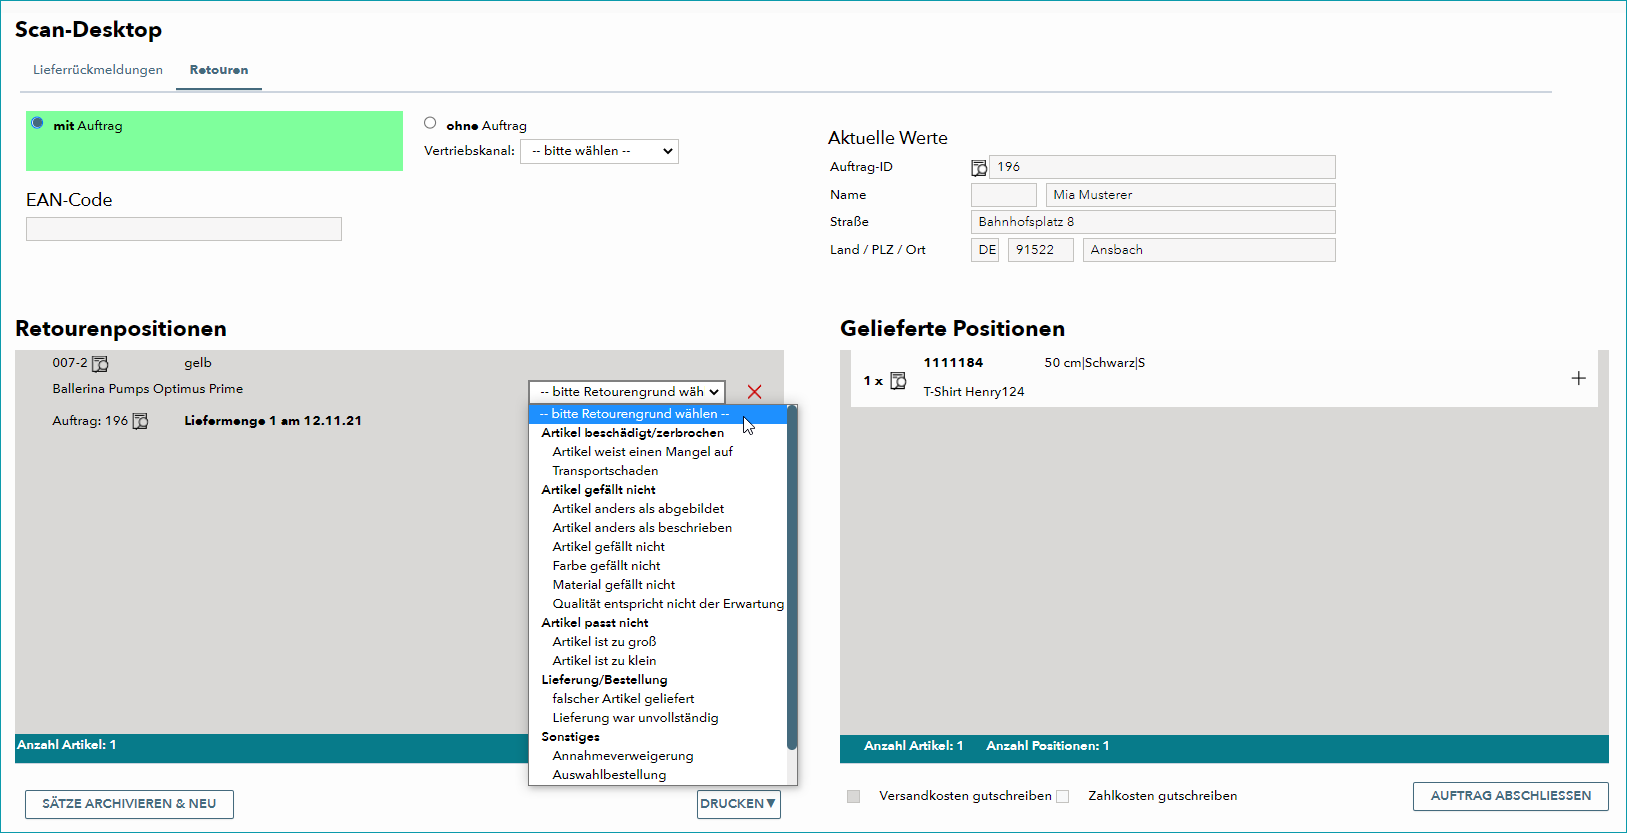This screenshot has height=833, width=1627.
Task: Enable Zahlkosten gutschreiben checkbox
Action: click(x=1062, y=796)
